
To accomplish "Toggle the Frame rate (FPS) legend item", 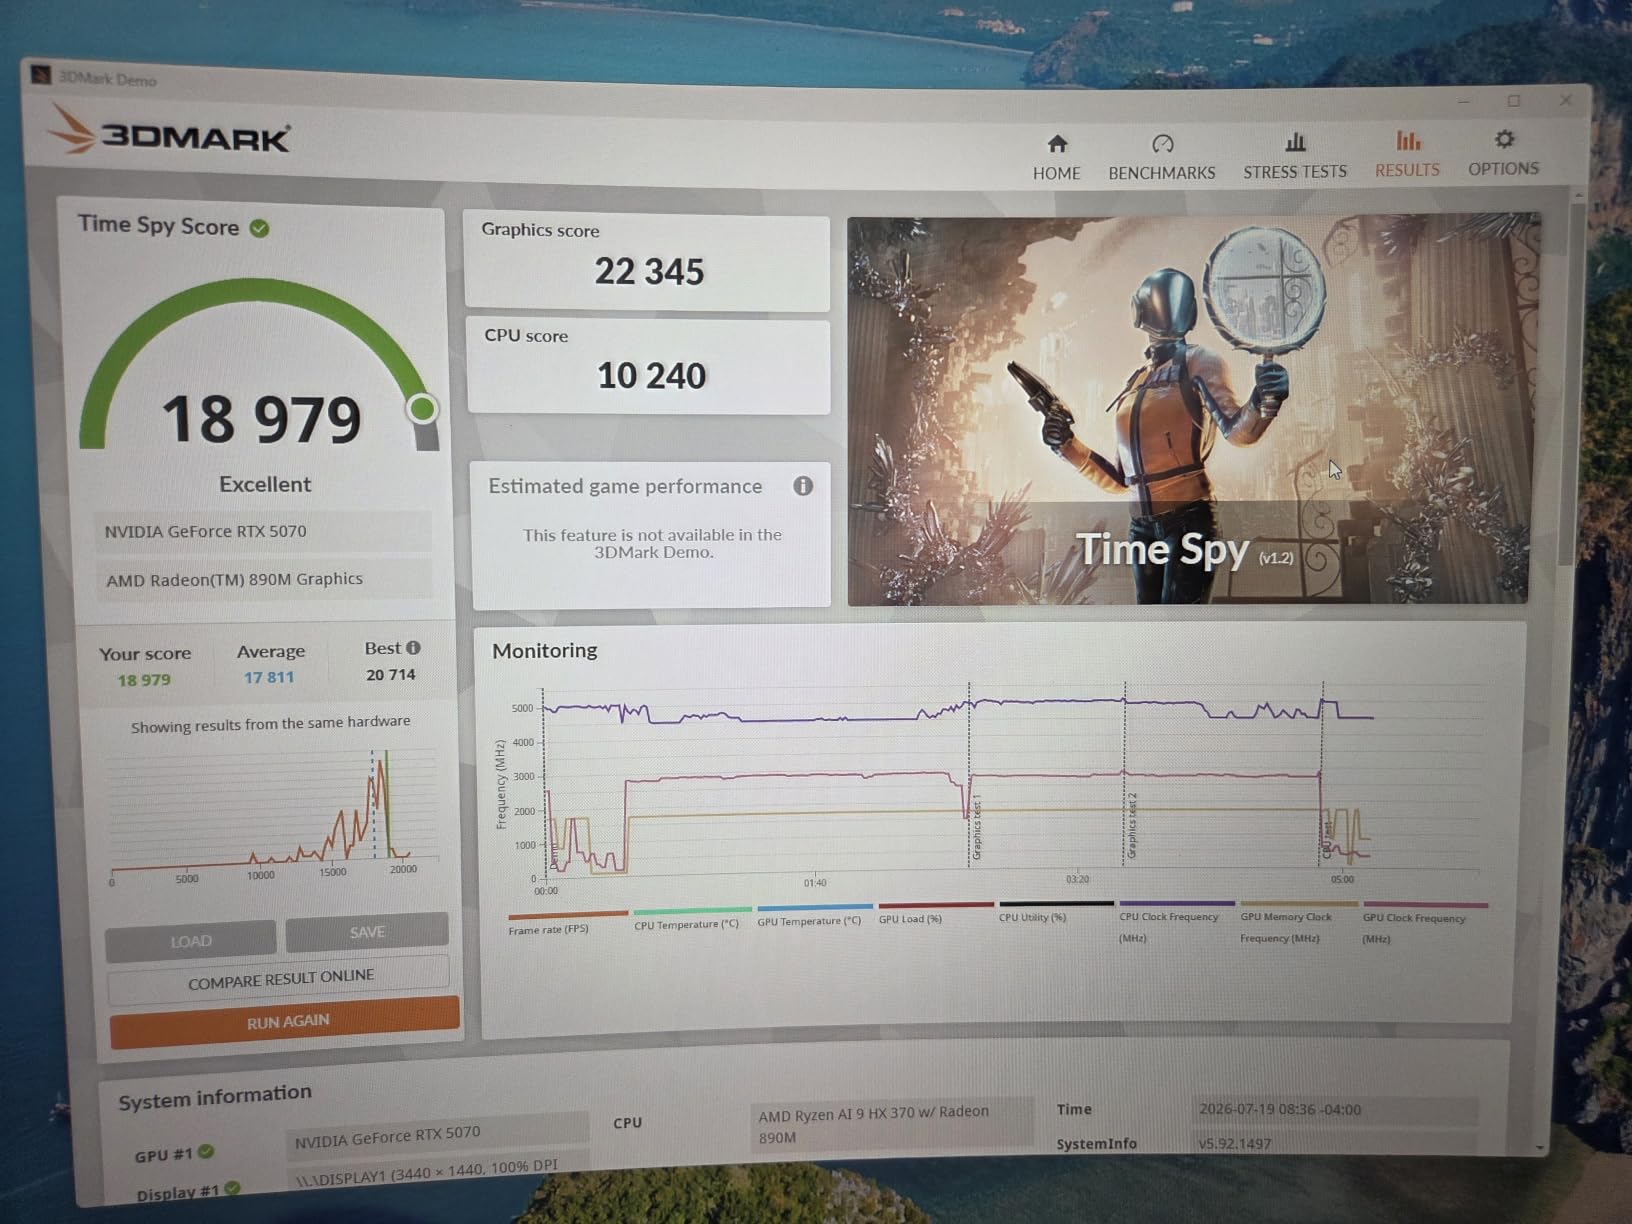I will pyautogui.click(x=567, y=922).
